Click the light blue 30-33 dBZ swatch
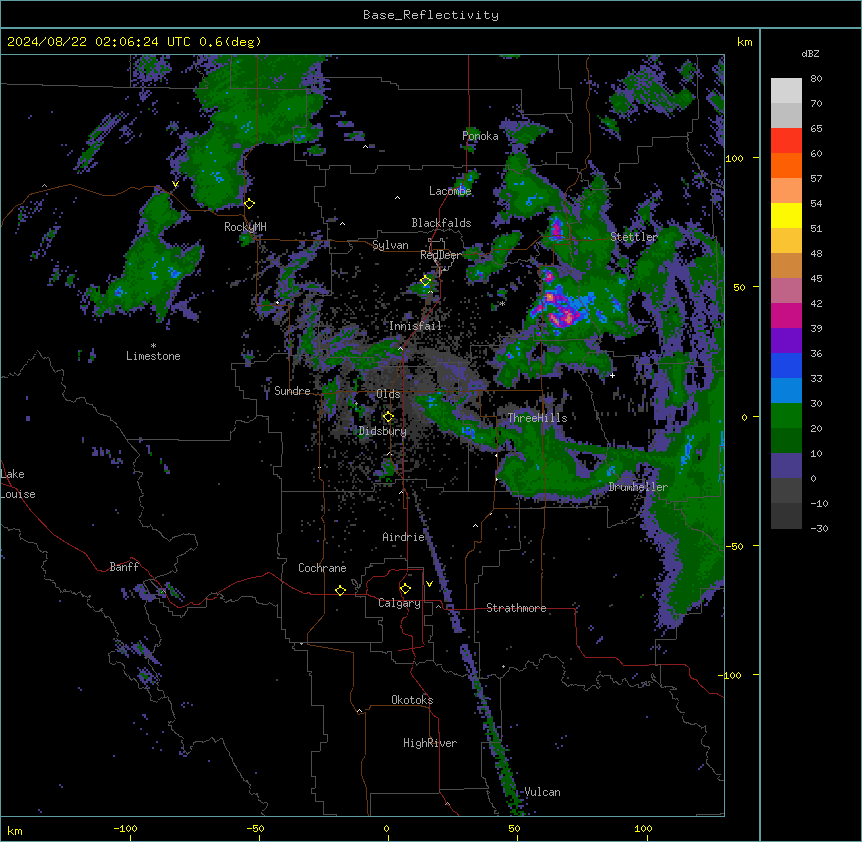862x842 pixels. [786, 391]
